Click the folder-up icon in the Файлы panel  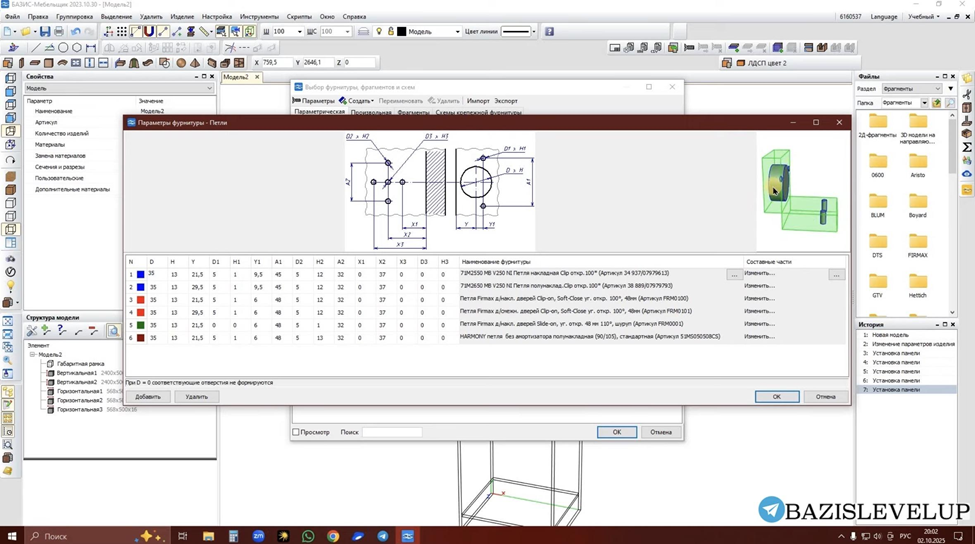click(936, 103)
